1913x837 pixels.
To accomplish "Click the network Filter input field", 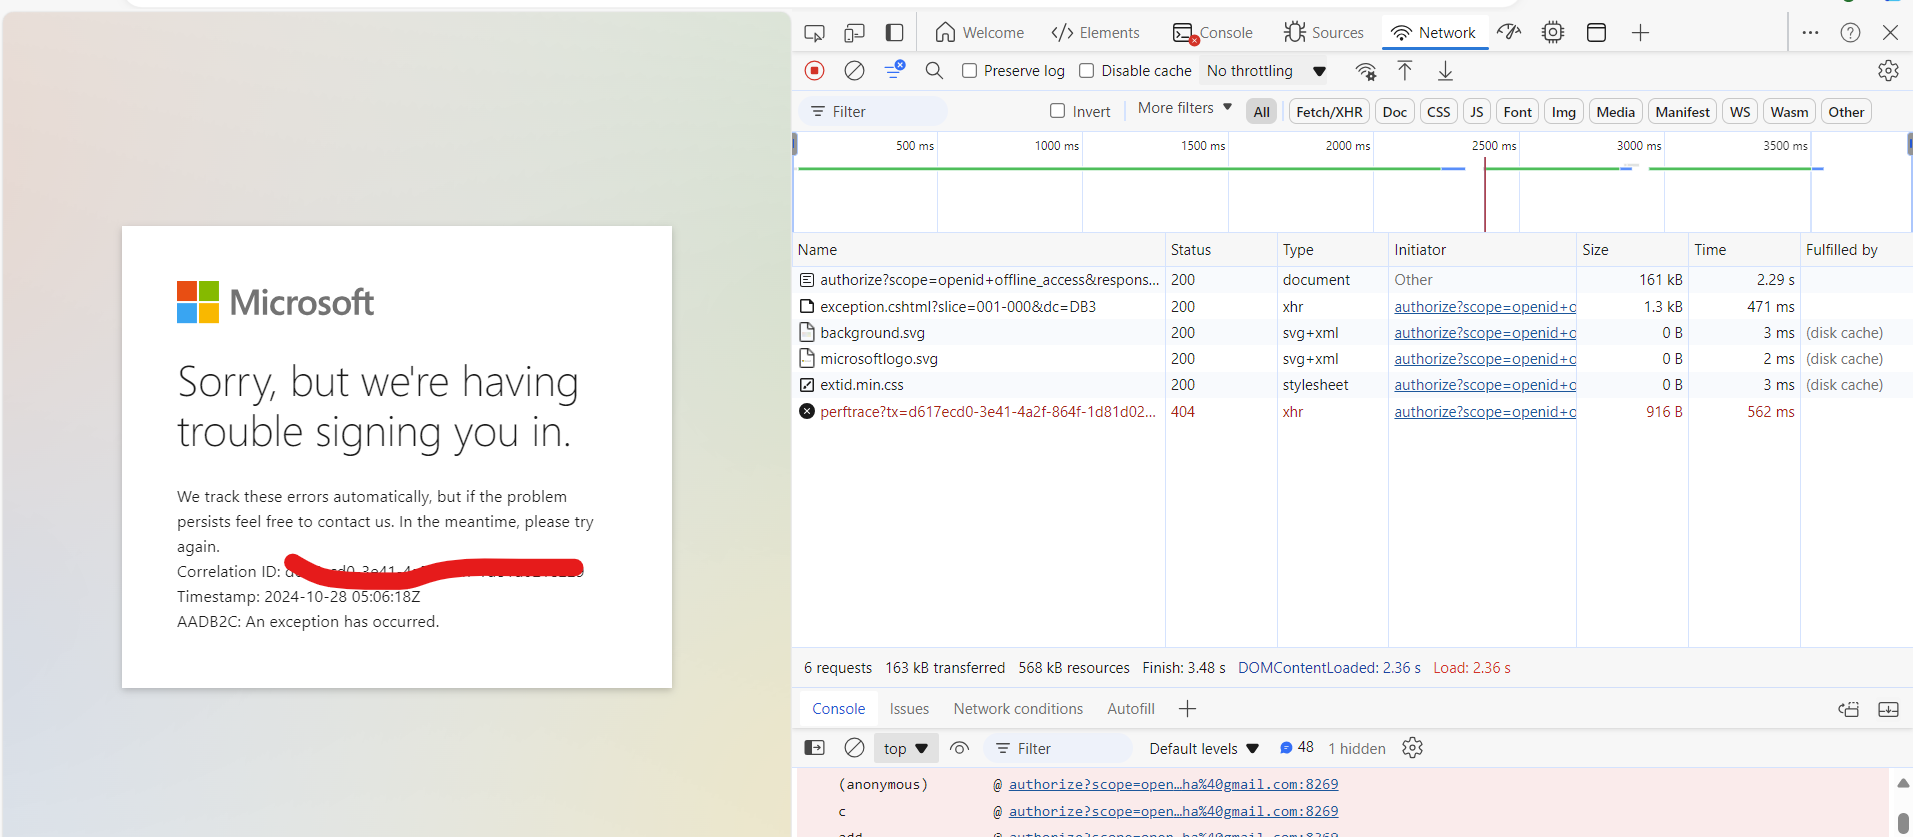I will [x=873, y=111].
